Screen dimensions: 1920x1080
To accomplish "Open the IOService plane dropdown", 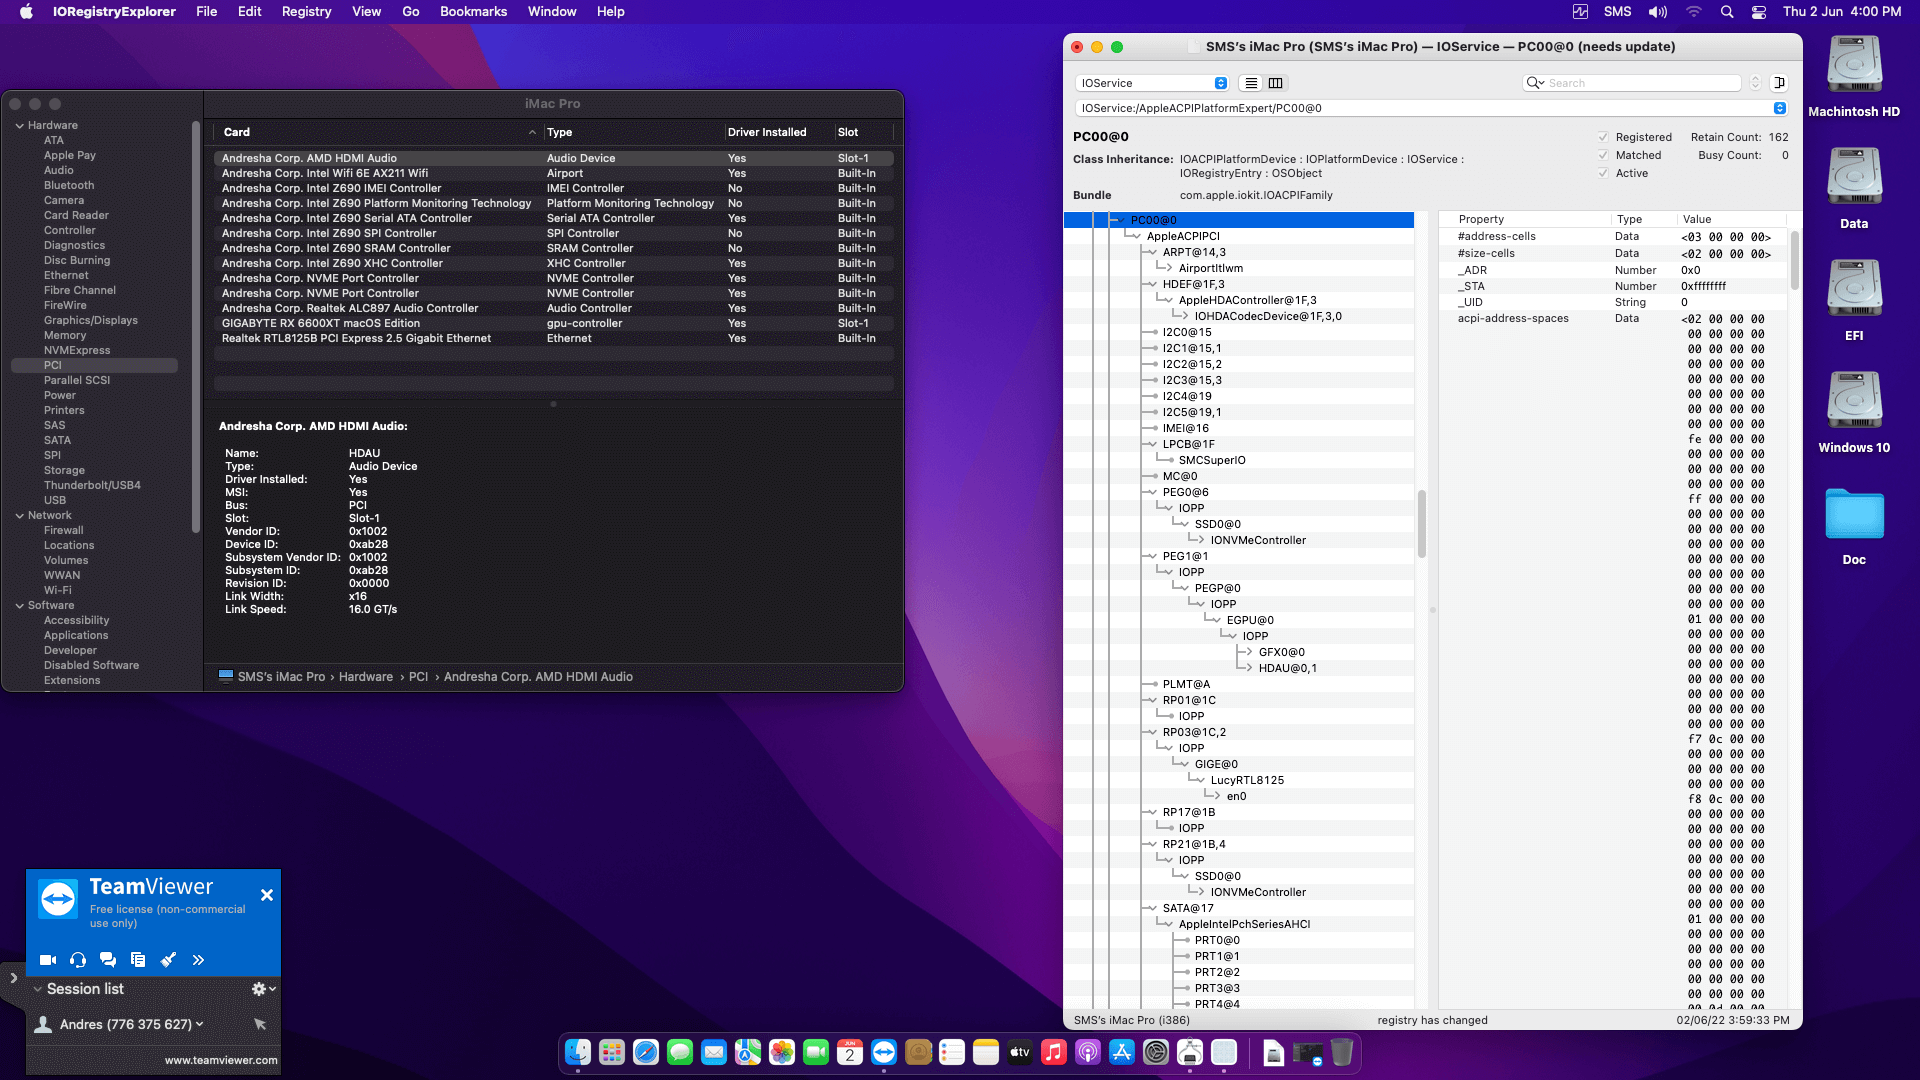I will [x=1153, y=83].
